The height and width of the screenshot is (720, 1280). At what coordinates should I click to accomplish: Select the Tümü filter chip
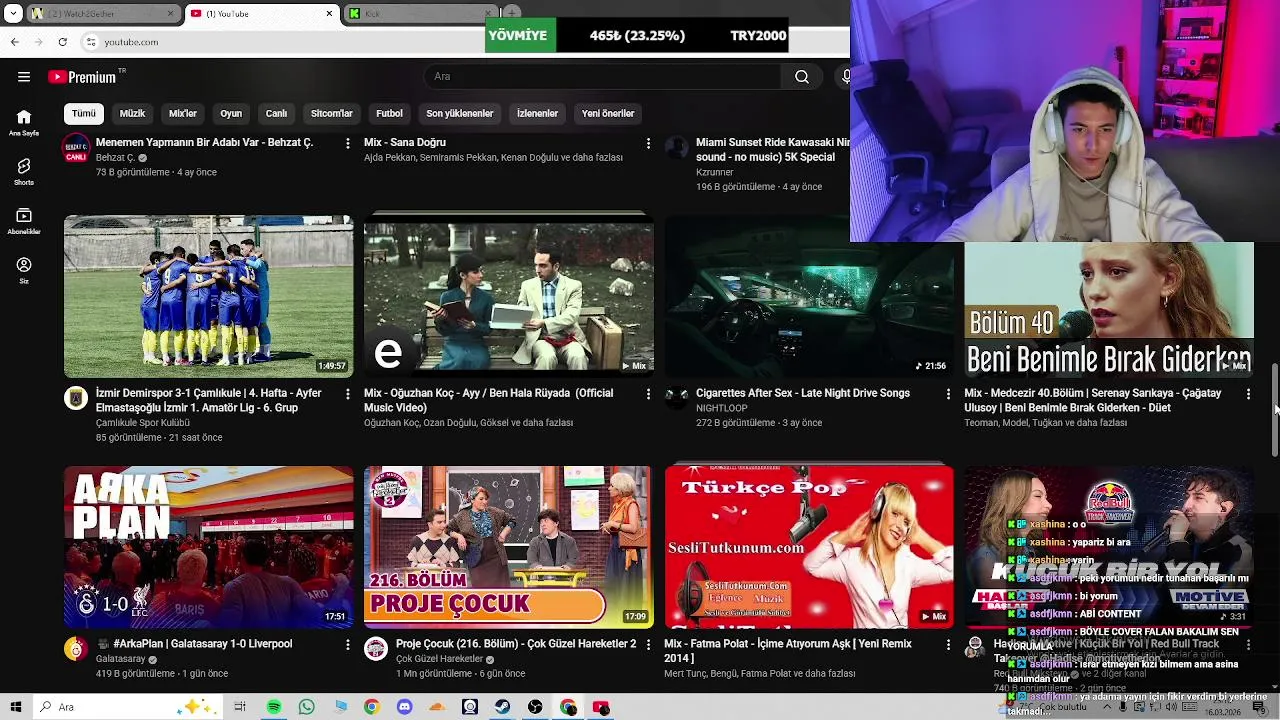click(84, 114)
